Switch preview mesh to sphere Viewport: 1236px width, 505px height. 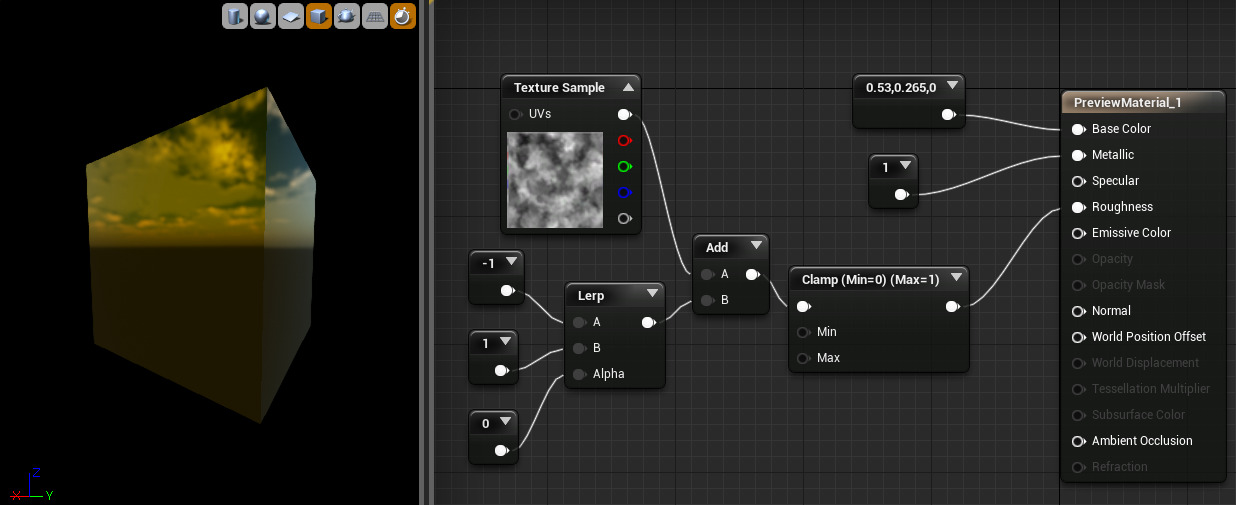tap(262, 16)
